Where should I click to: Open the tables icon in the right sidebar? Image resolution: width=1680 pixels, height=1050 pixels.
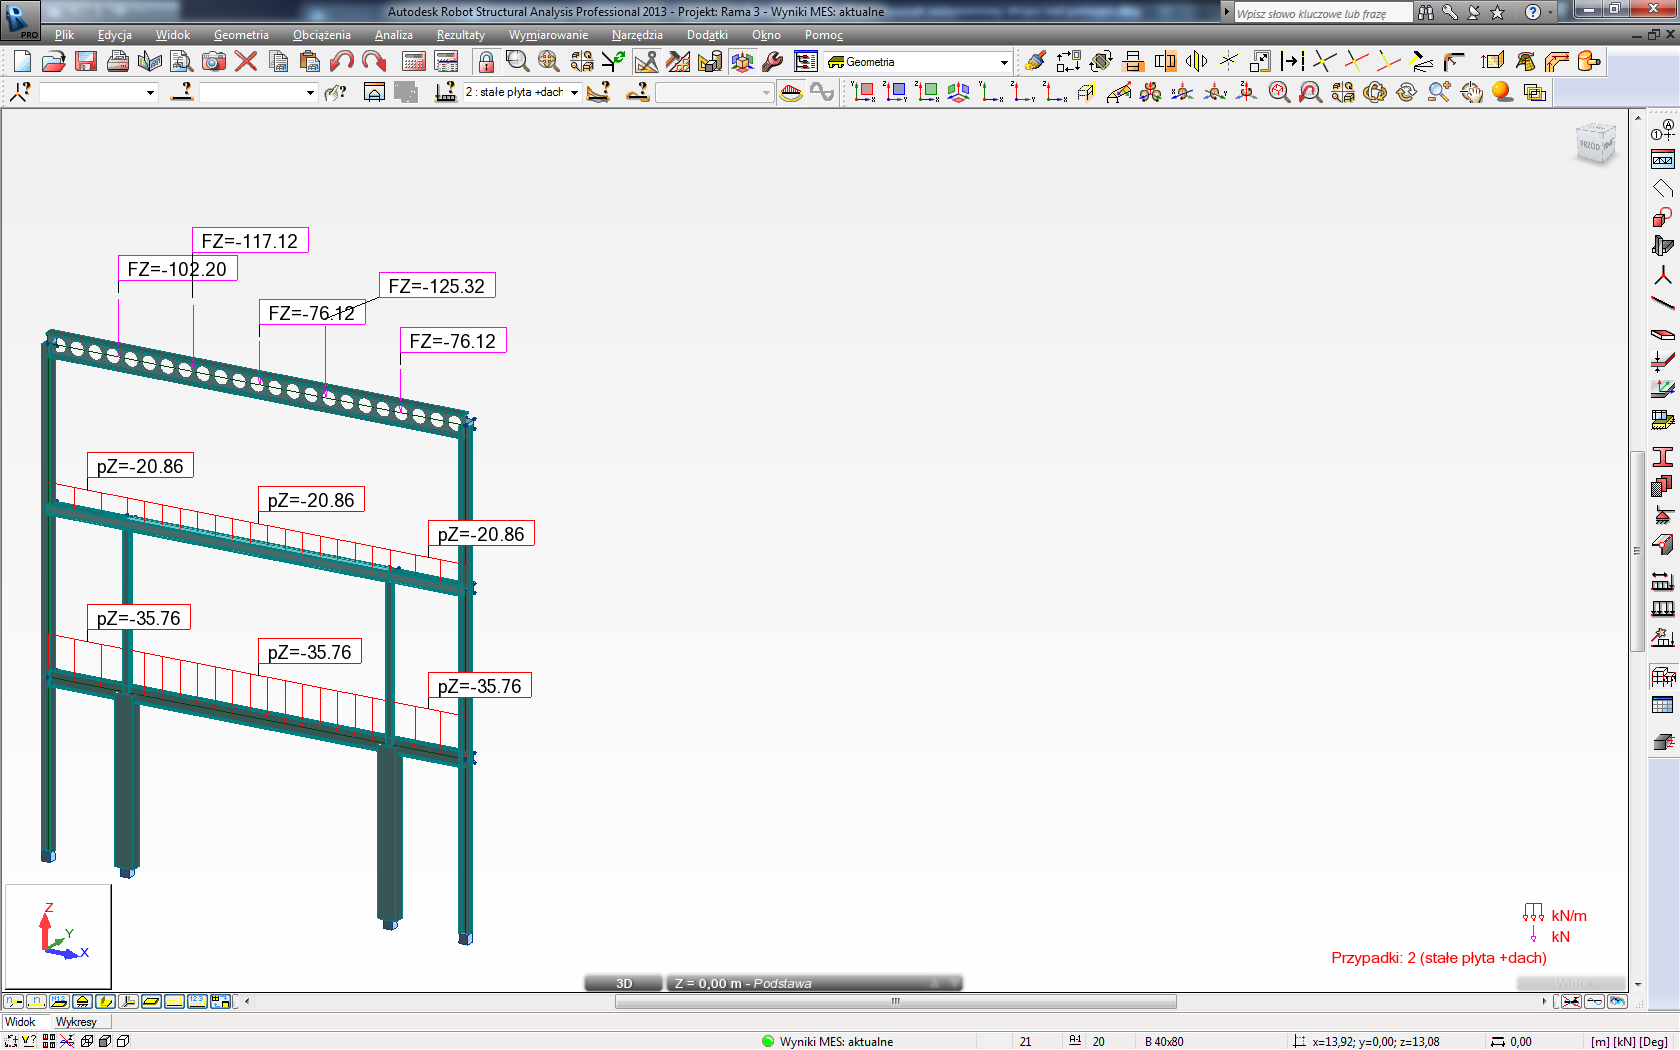click(1663, 706)
